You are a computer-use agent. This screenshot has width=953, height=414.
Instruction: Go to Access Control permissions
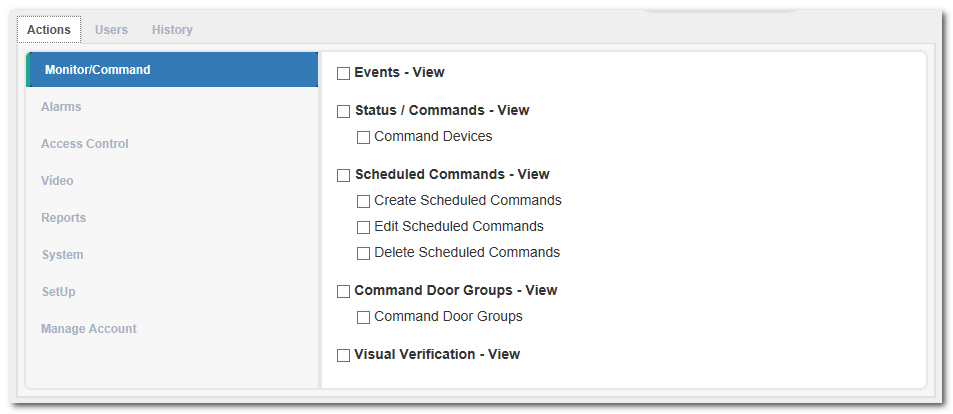pyautogui.click(x=172, y=144)
